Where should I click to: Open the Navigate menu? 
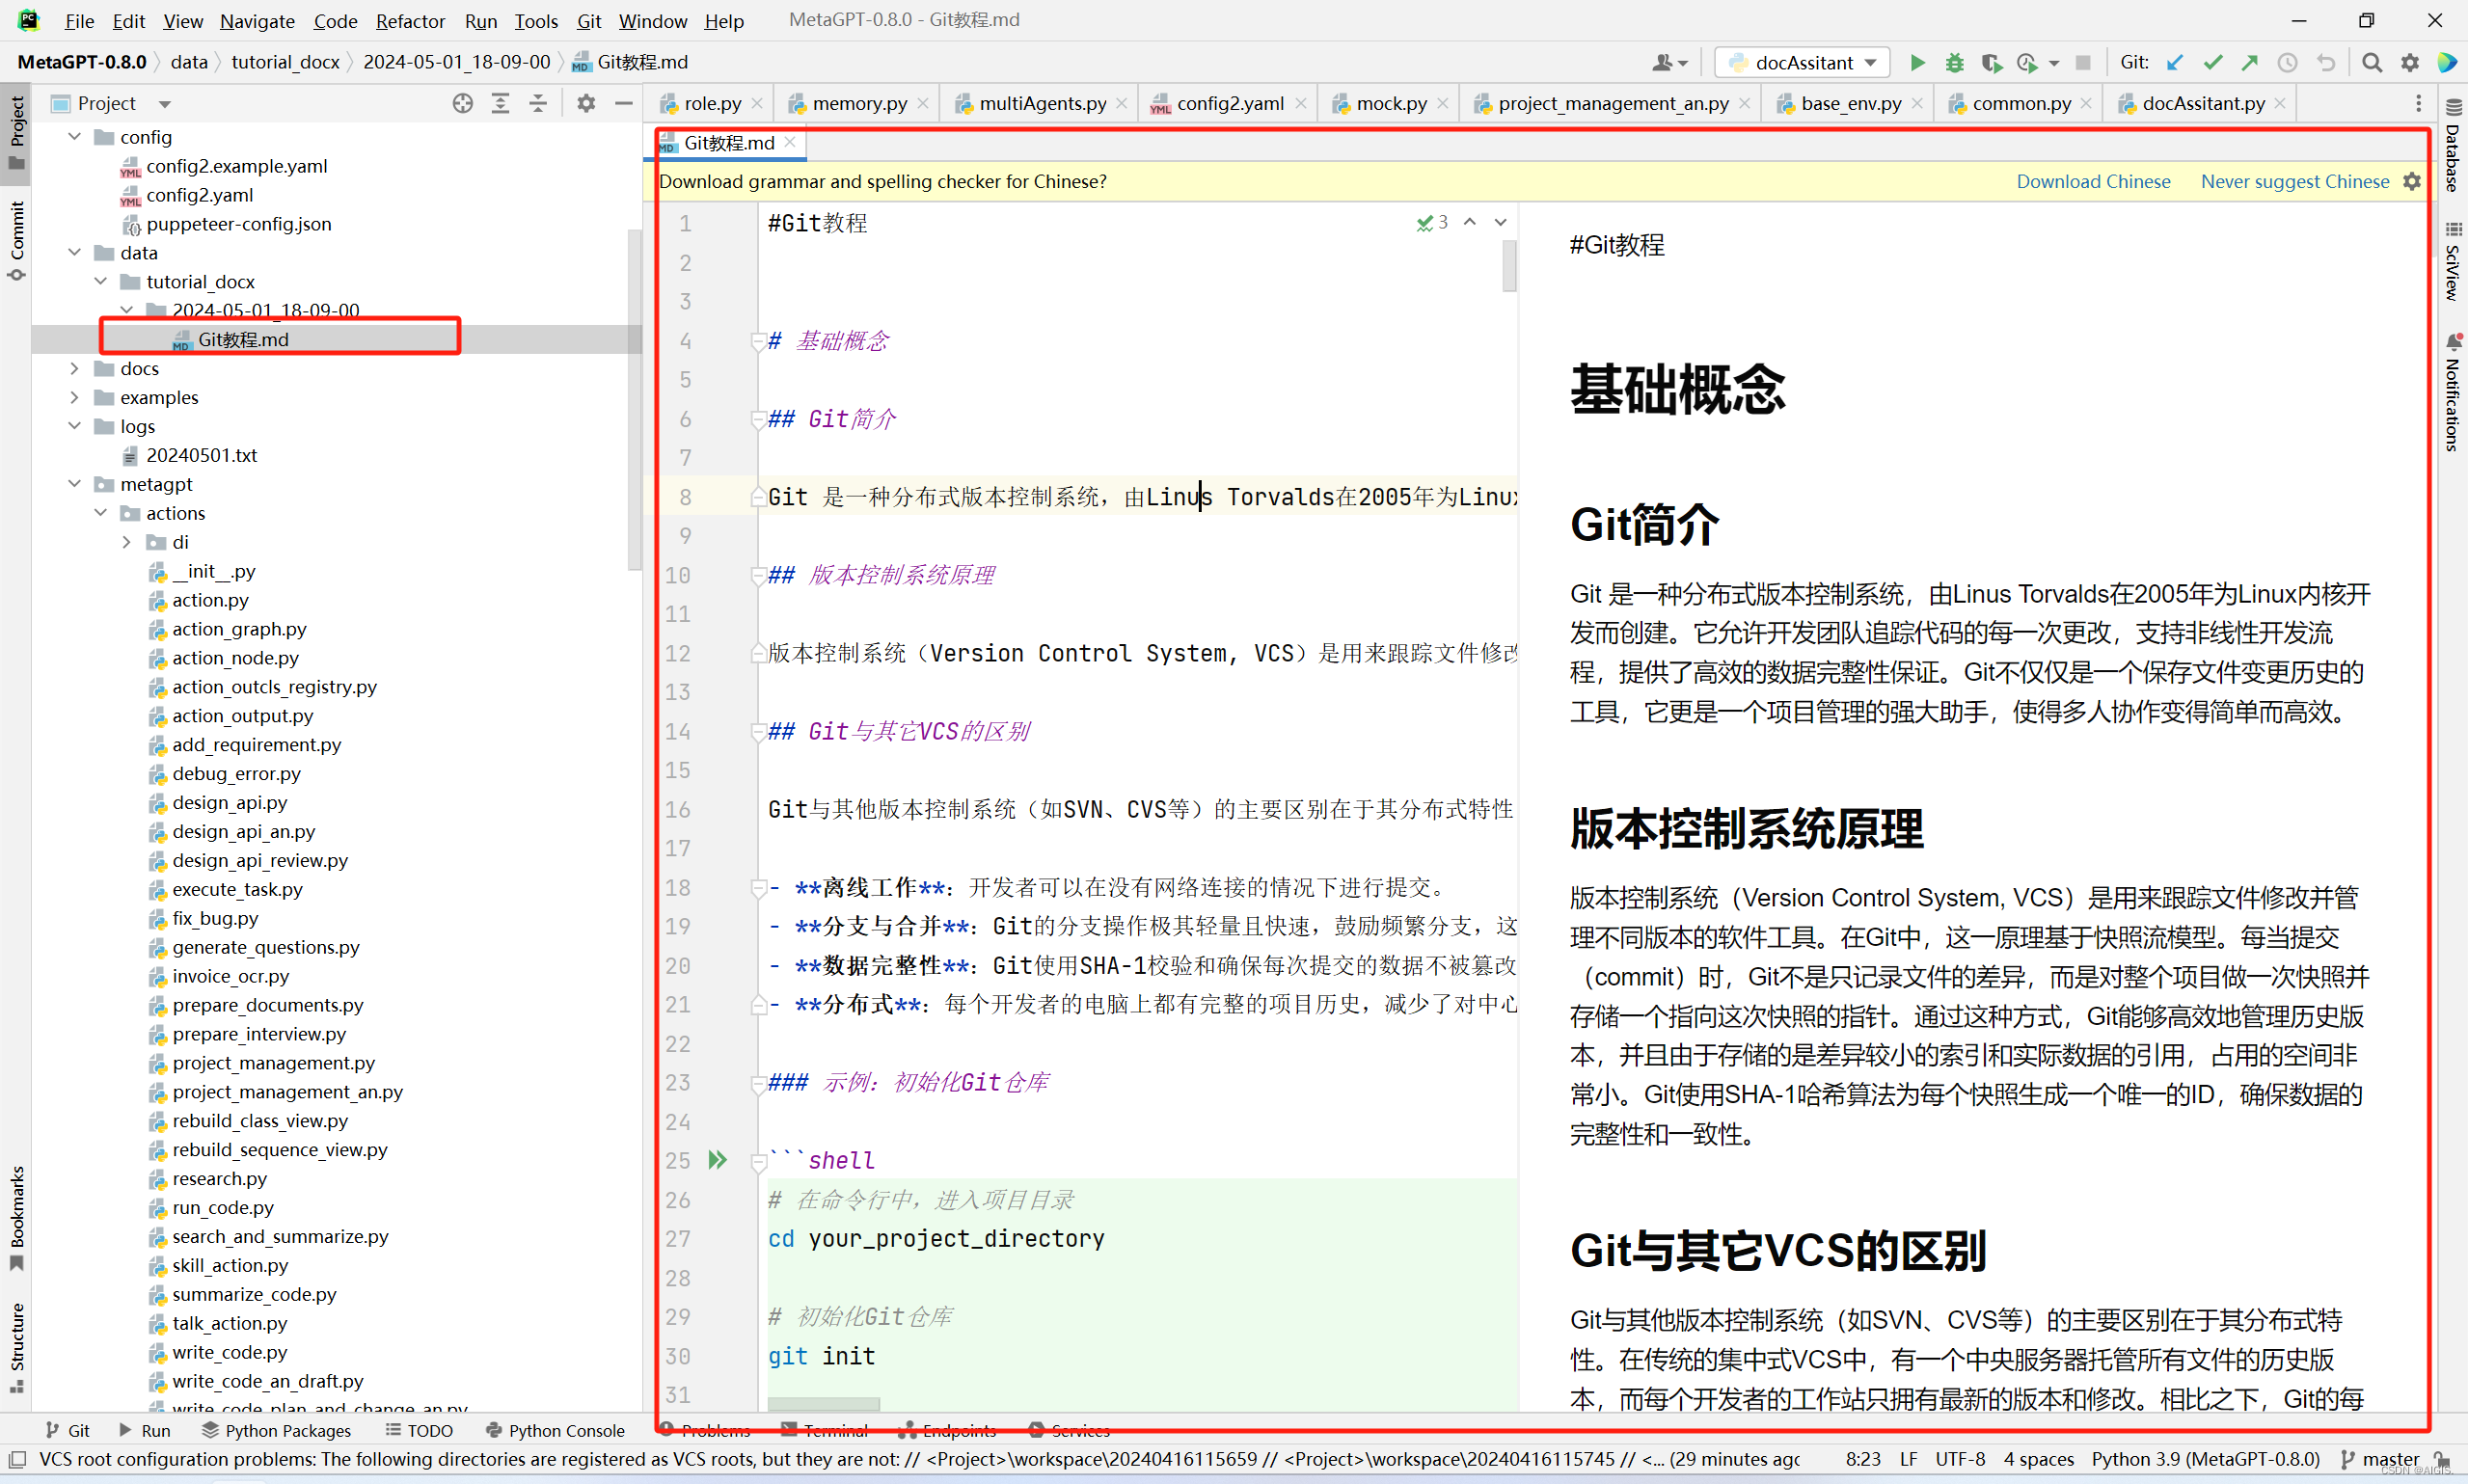(x=257, y=20)
